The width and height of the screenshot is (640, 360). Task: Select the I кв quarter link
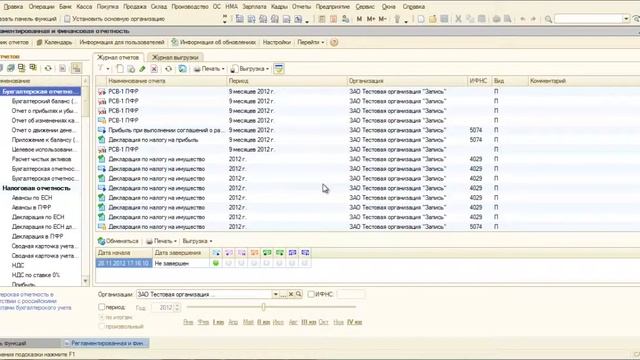[218, 322]
